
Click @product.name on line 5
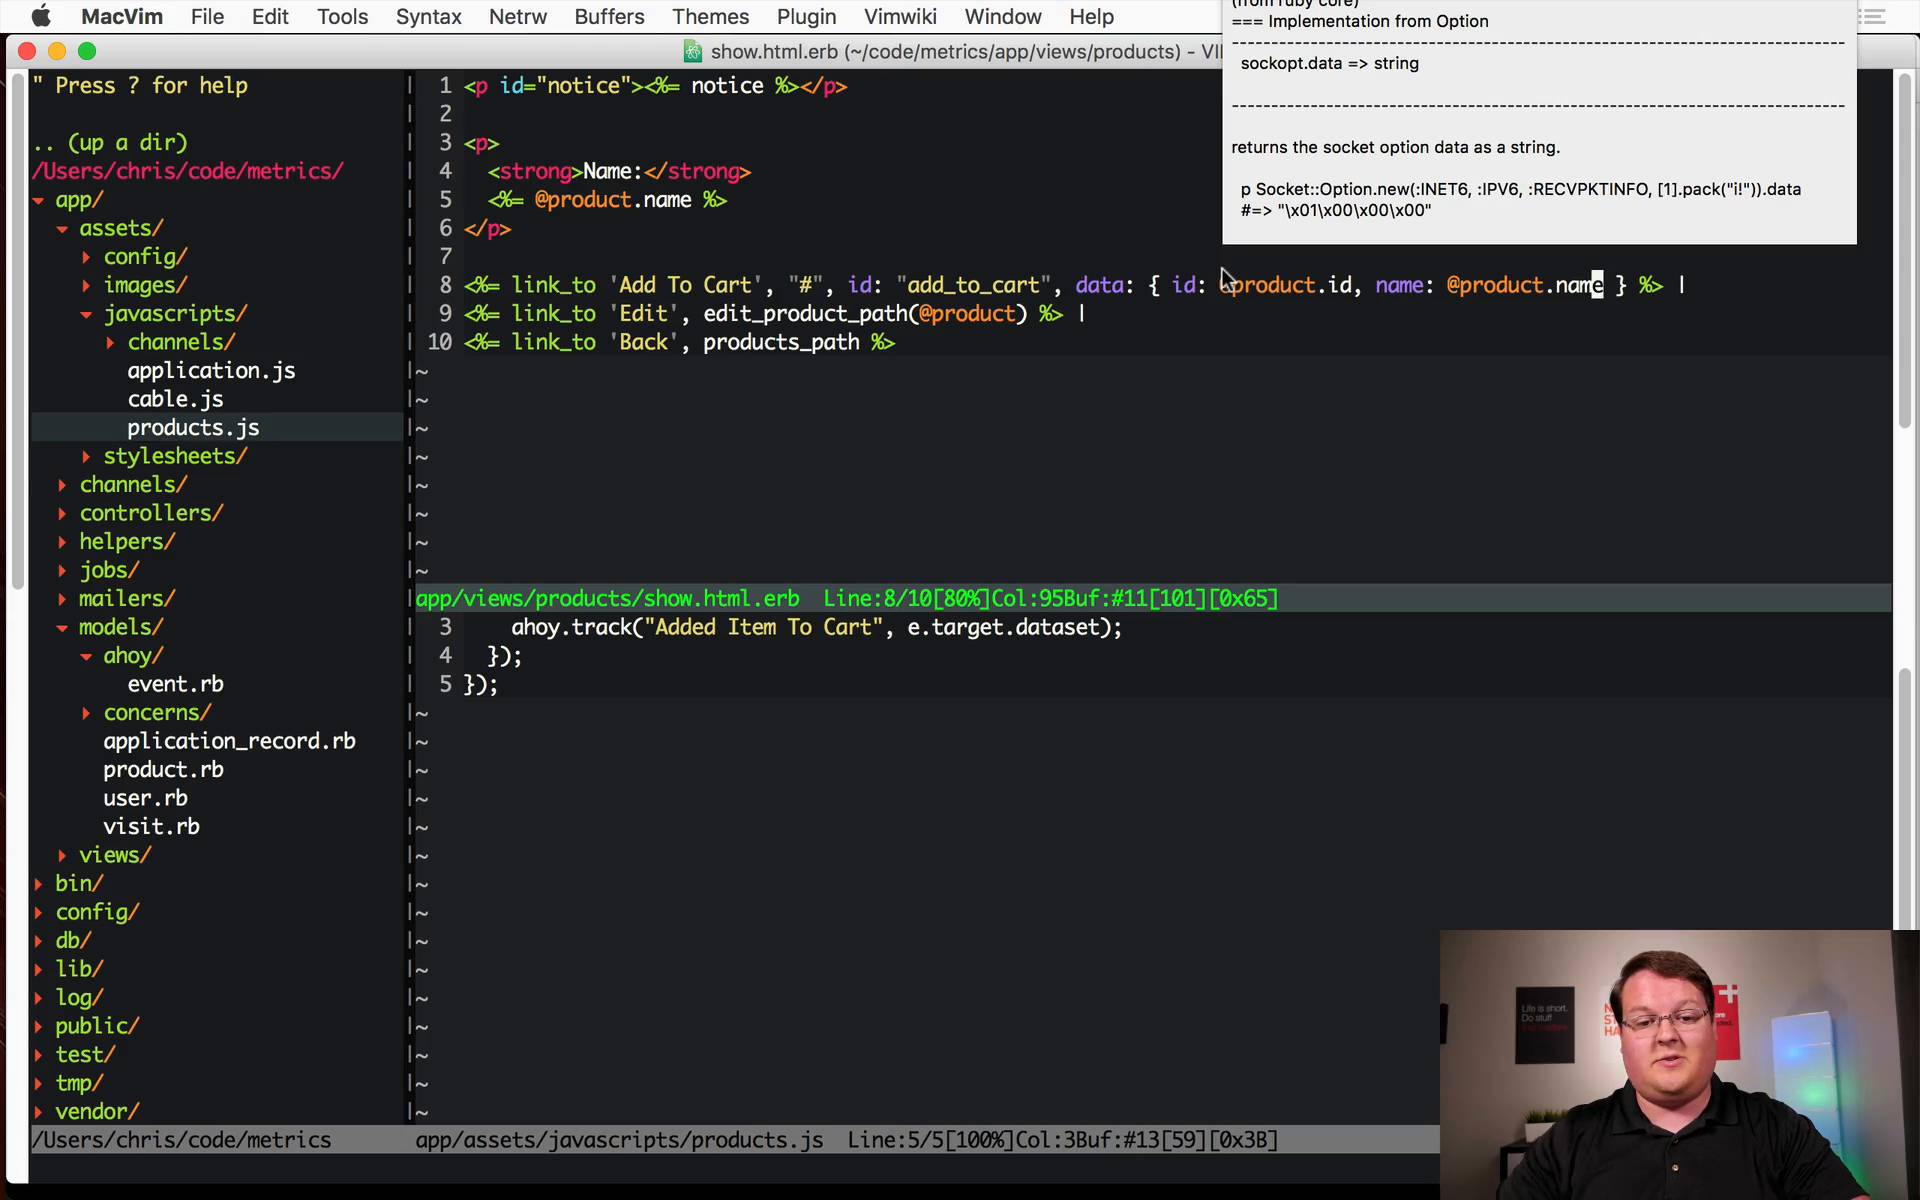[x=612, y=200]
